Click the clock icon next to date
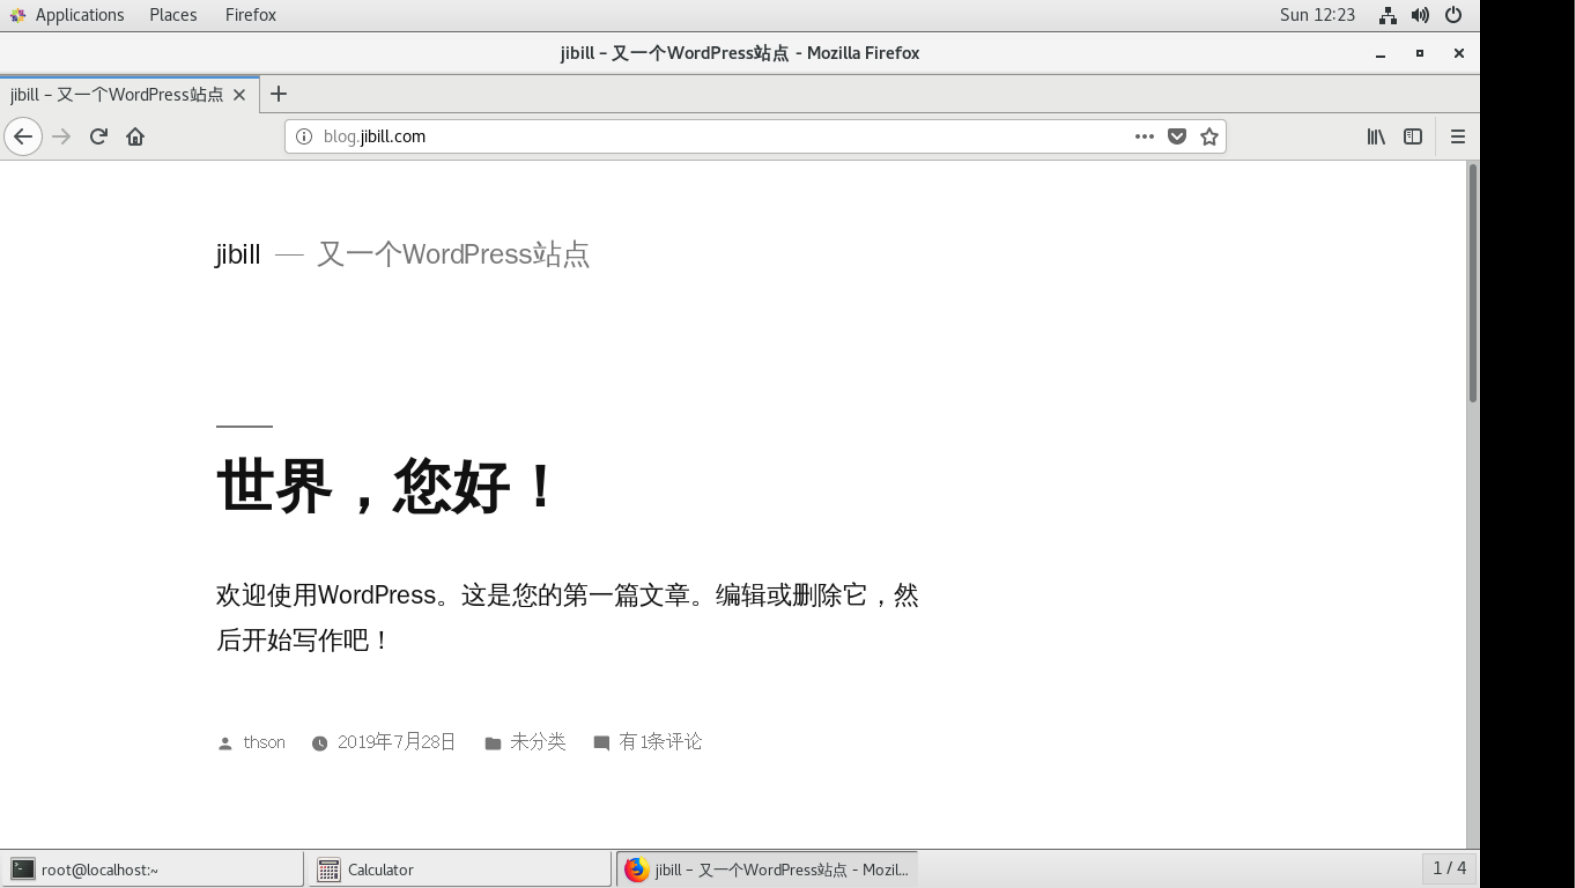Screen dimensions: 1575x888 319,743
